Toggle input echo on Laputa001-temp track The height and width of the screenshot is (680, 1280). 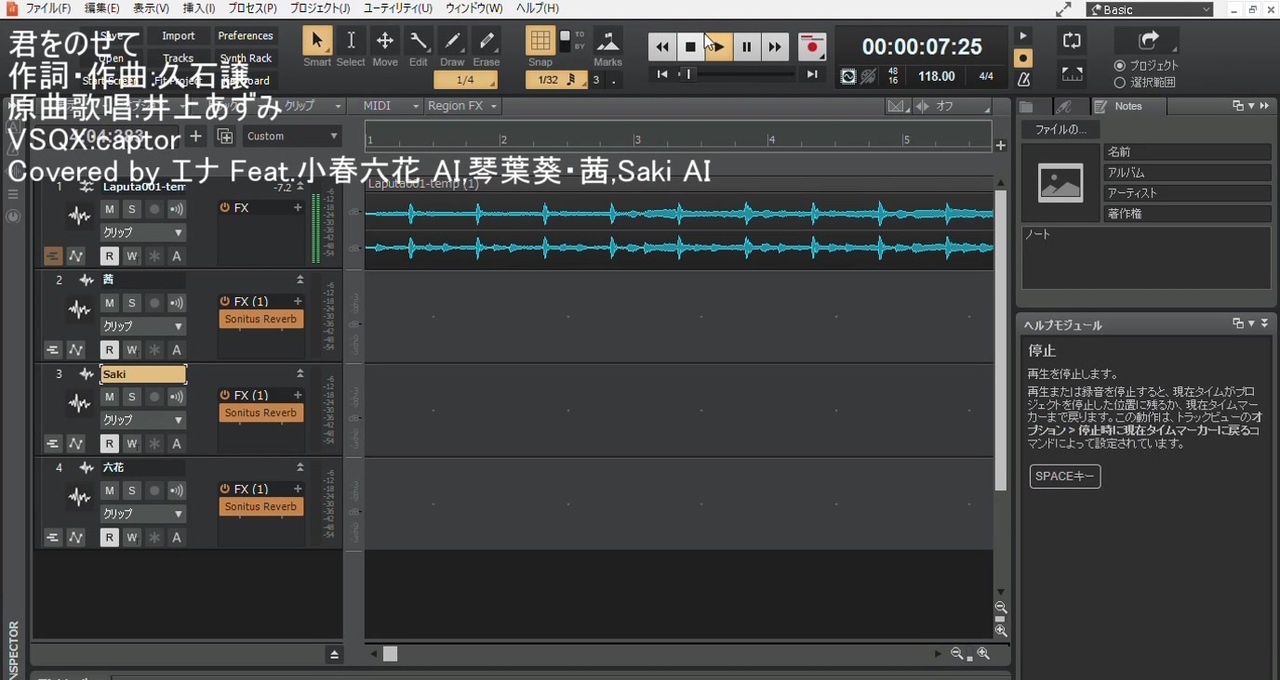tap(177, 209)
